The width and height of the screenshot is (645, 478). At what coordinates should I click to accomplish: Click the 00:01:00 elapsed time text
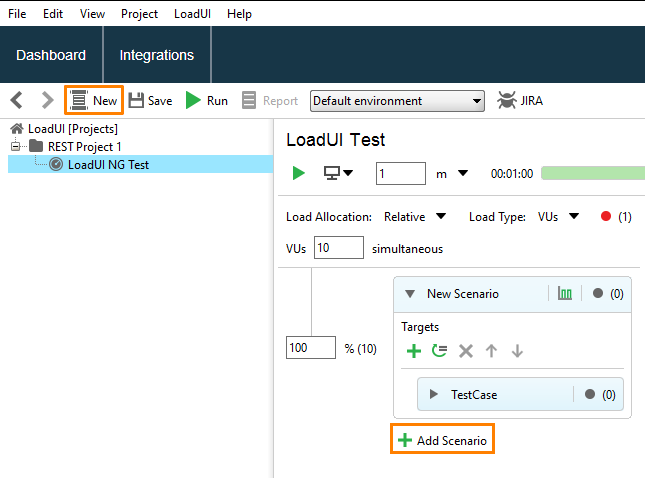click(x=512, y=174)
